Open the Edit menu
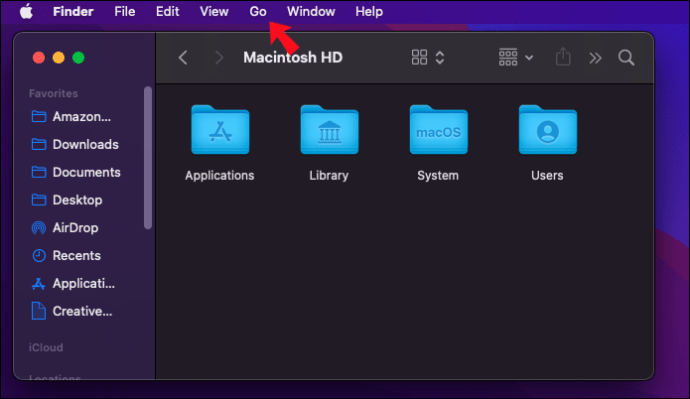The height and width of the screenshot is (399, 690). coord(167,11)
